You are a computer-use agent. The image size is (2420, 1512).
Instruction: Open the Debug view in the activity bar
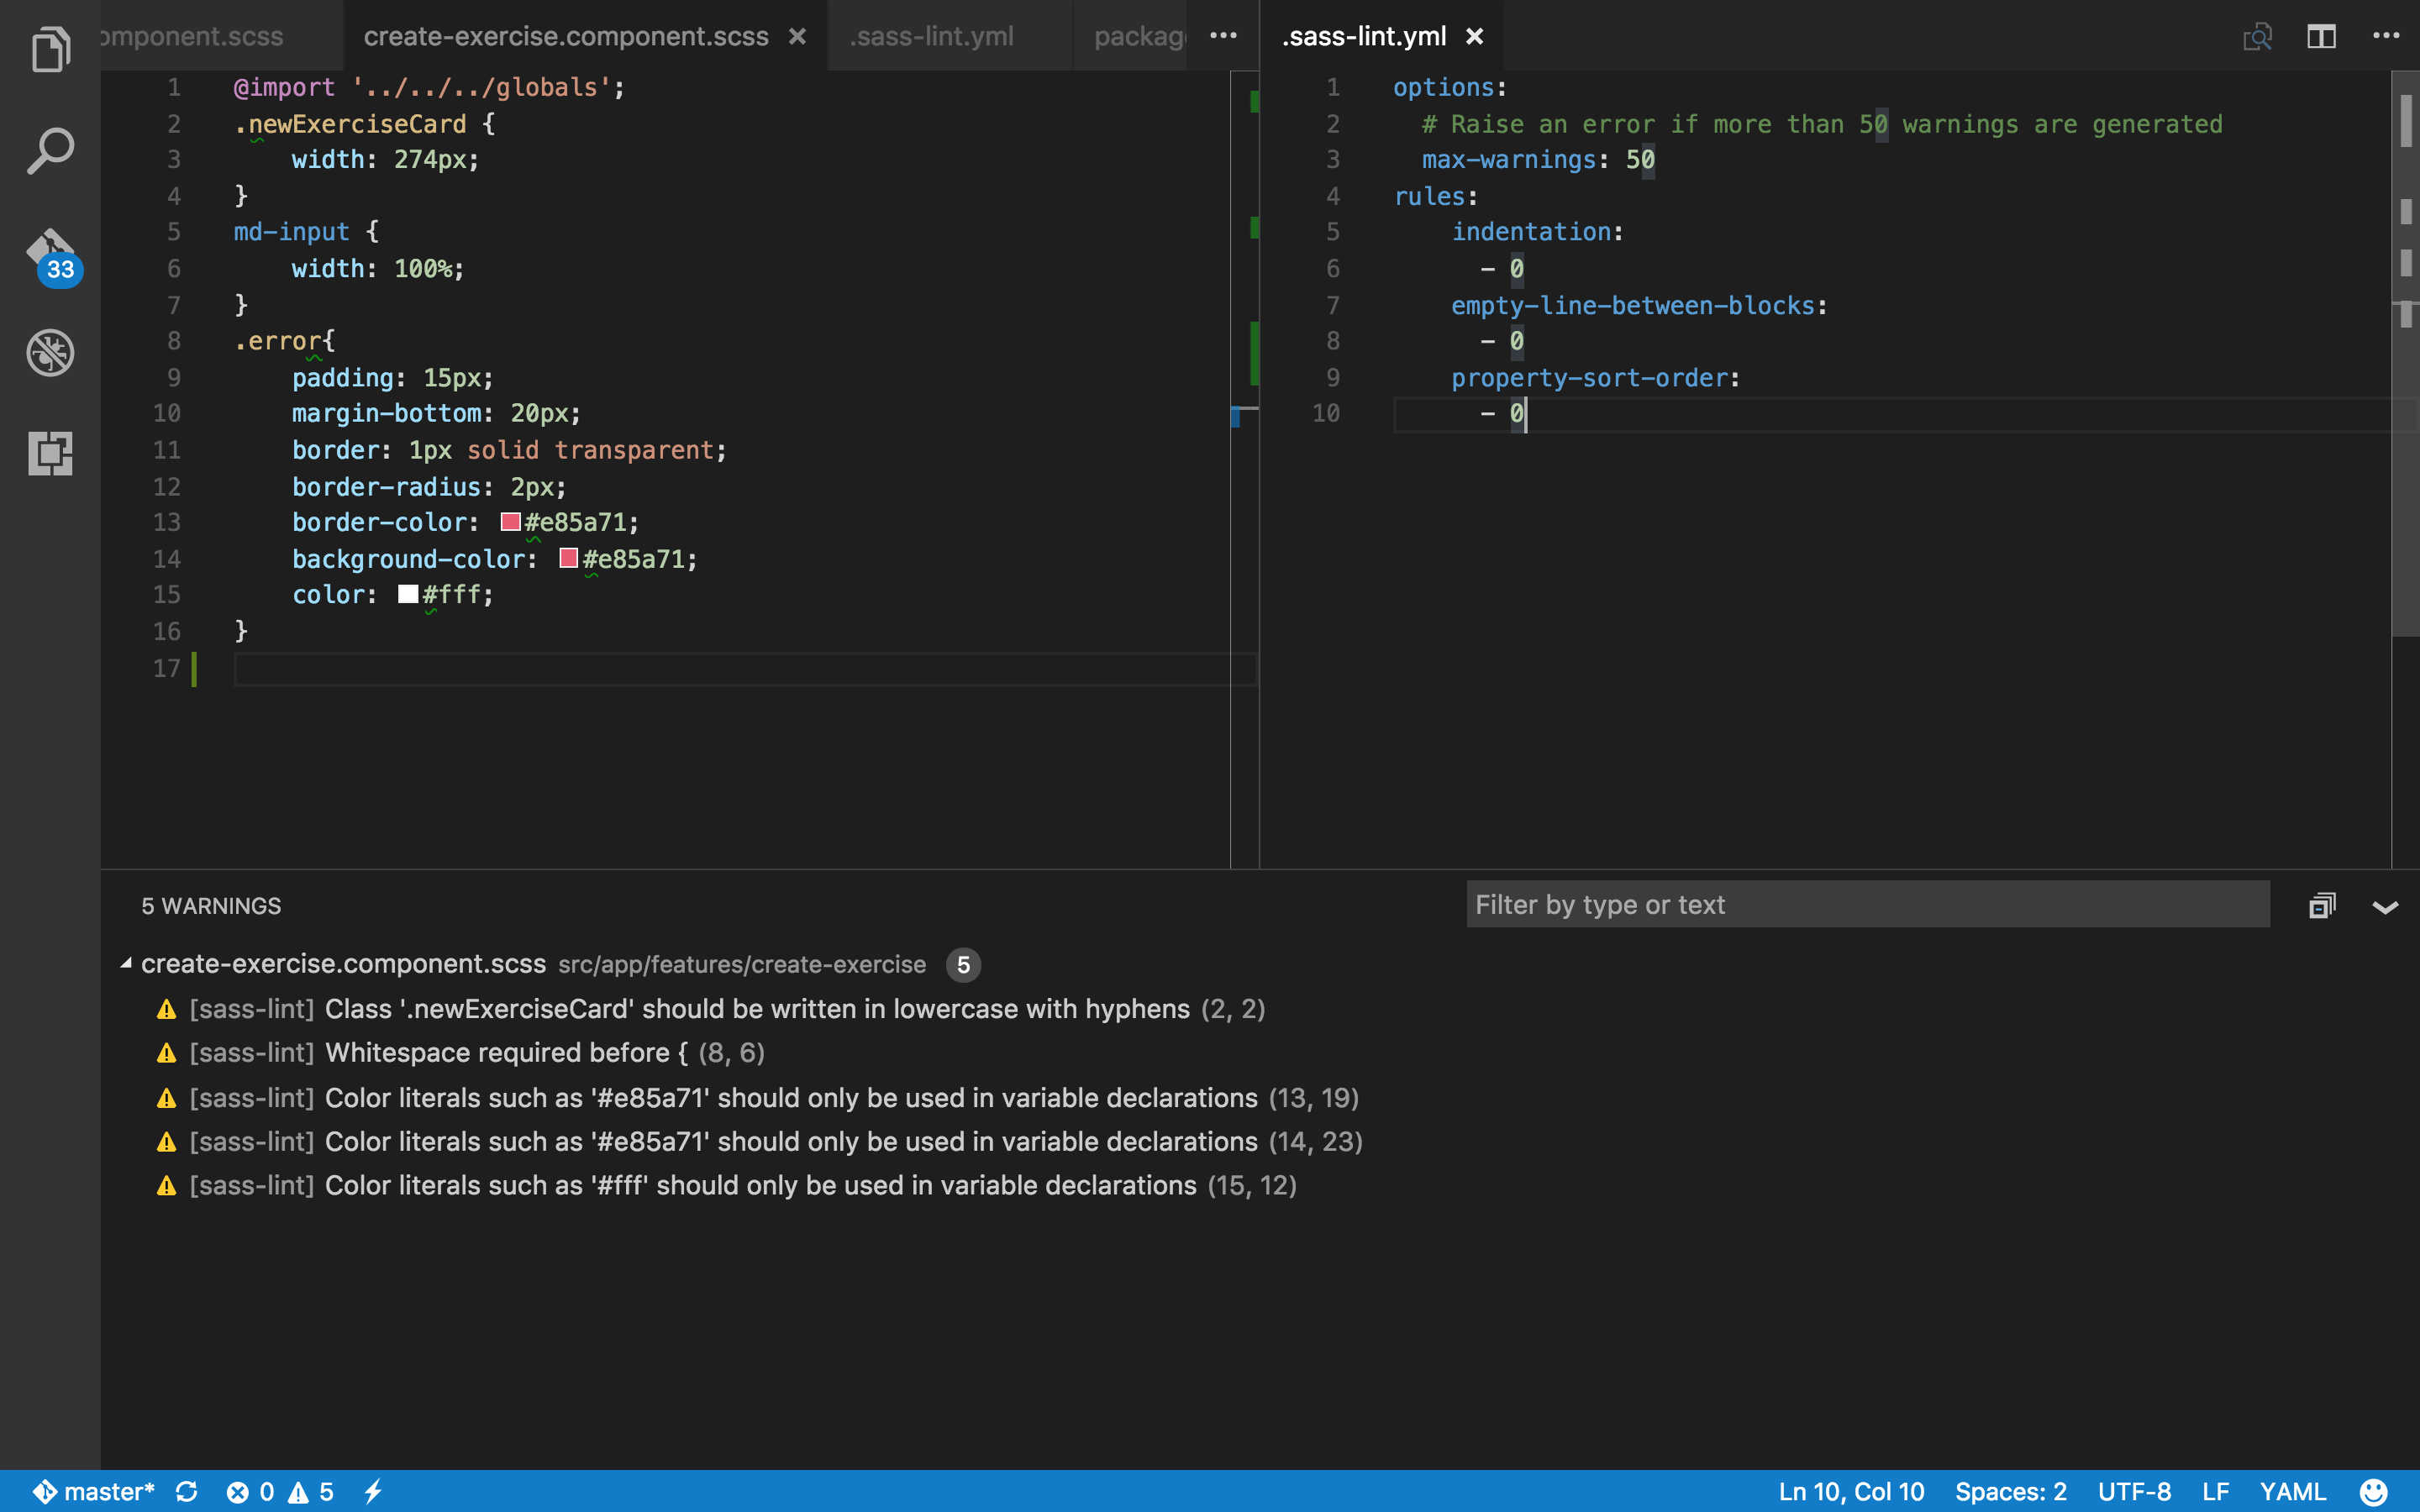tap(50, 353)
